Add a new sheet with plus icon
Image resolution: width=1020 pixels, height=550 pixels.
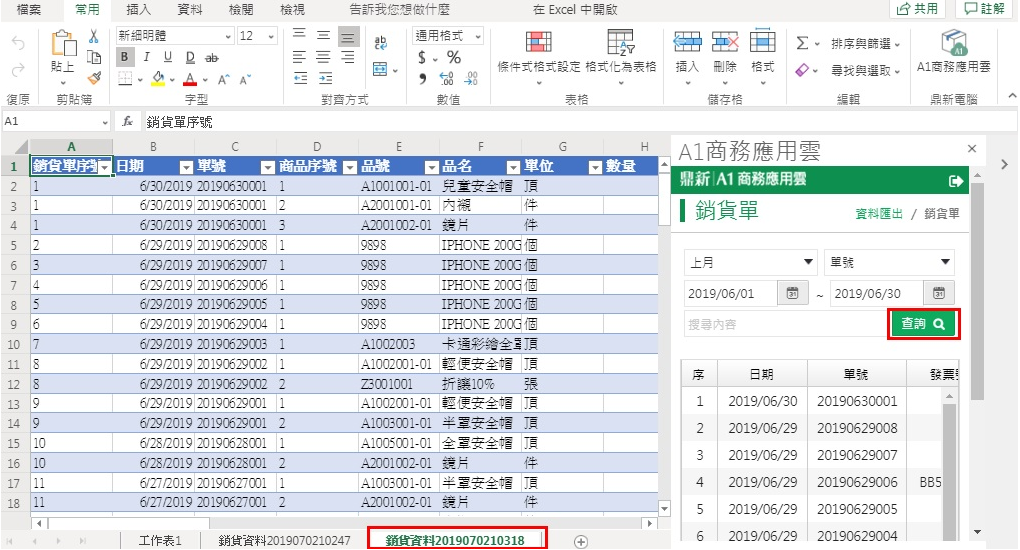point(581,542)
